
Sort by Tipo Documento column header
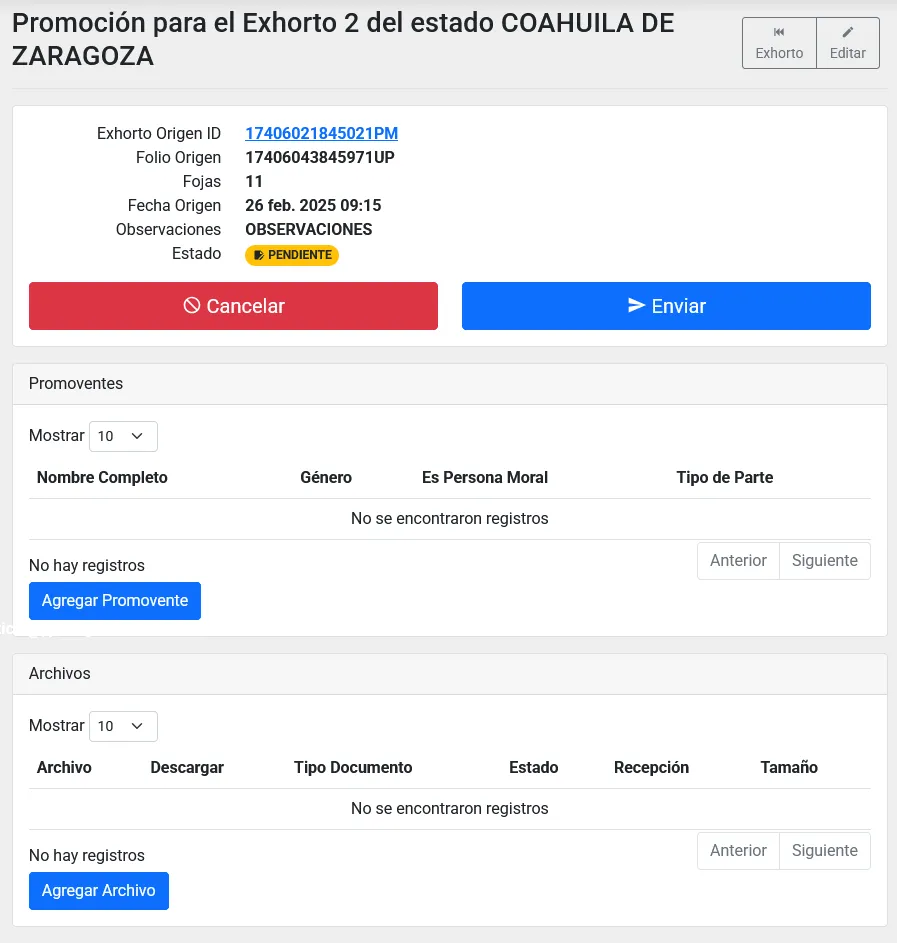pyautogui.click(x=353, y=768)
